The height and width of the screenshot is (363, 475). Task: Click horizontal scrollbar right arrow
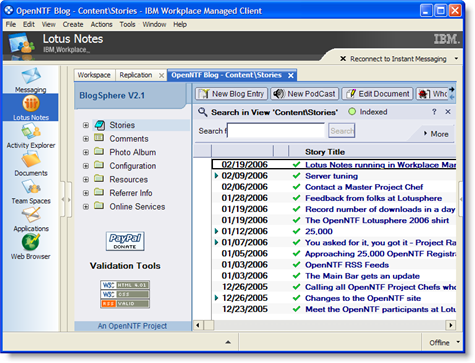click(x=451, y=325)
